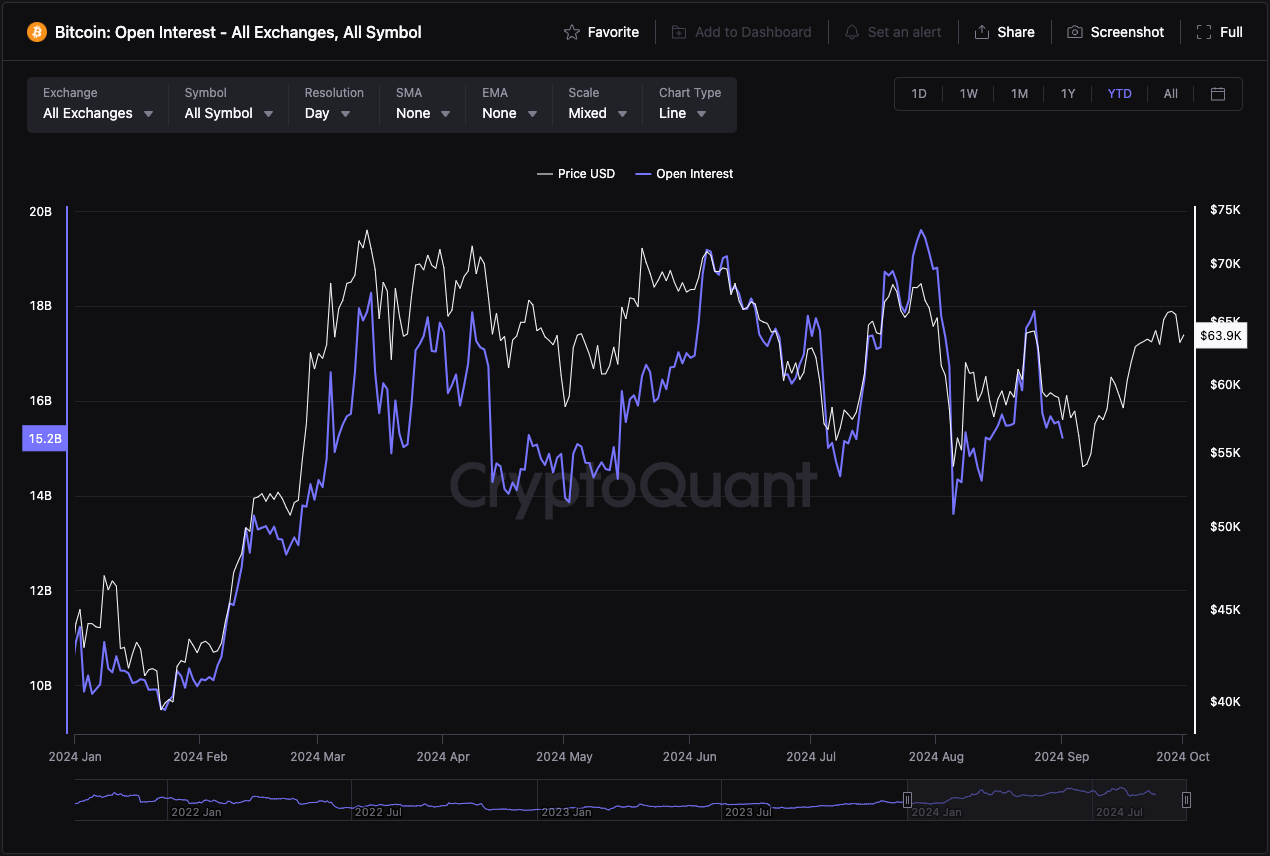
Task: Click Set an alert text
Action: pyautogui.click(x=905, y=32)
